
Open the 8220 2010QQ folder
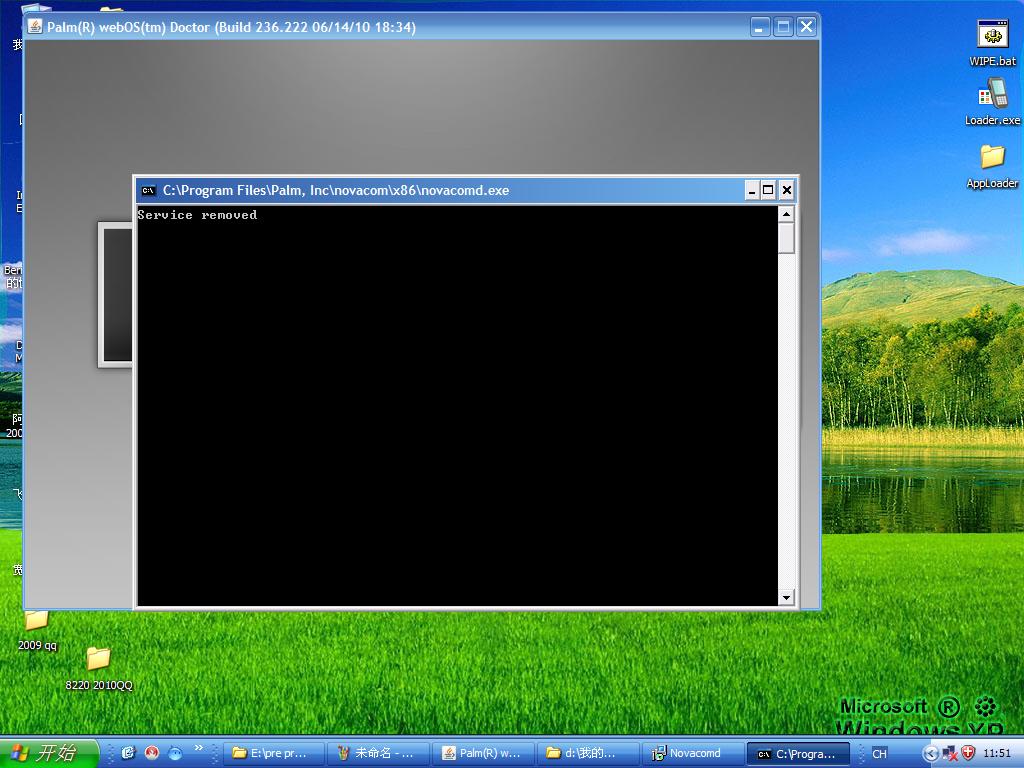tap(98, 659)
